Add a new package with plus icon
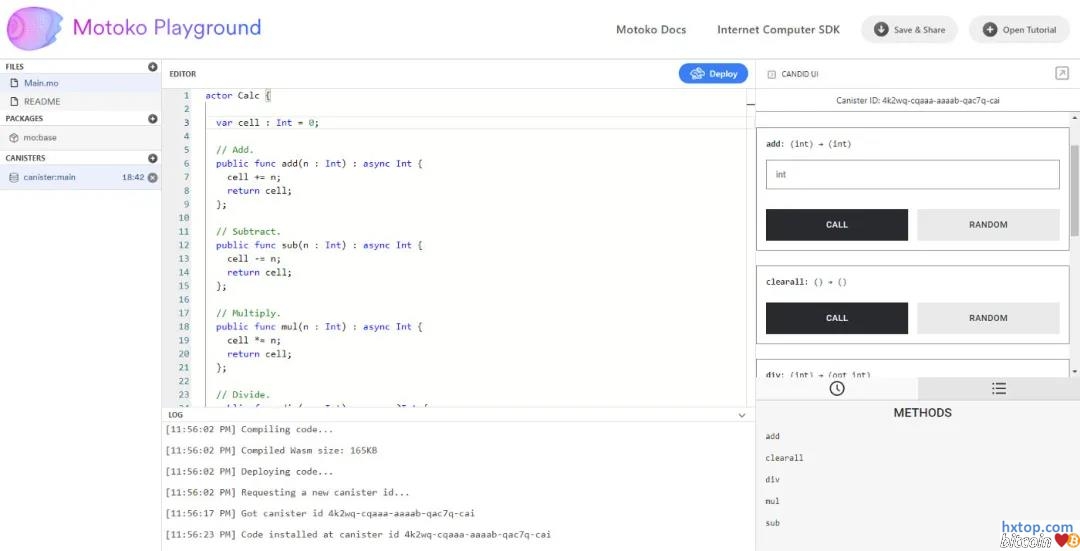The height and width of the screenshot is (551, 1080). pos(153,119)
